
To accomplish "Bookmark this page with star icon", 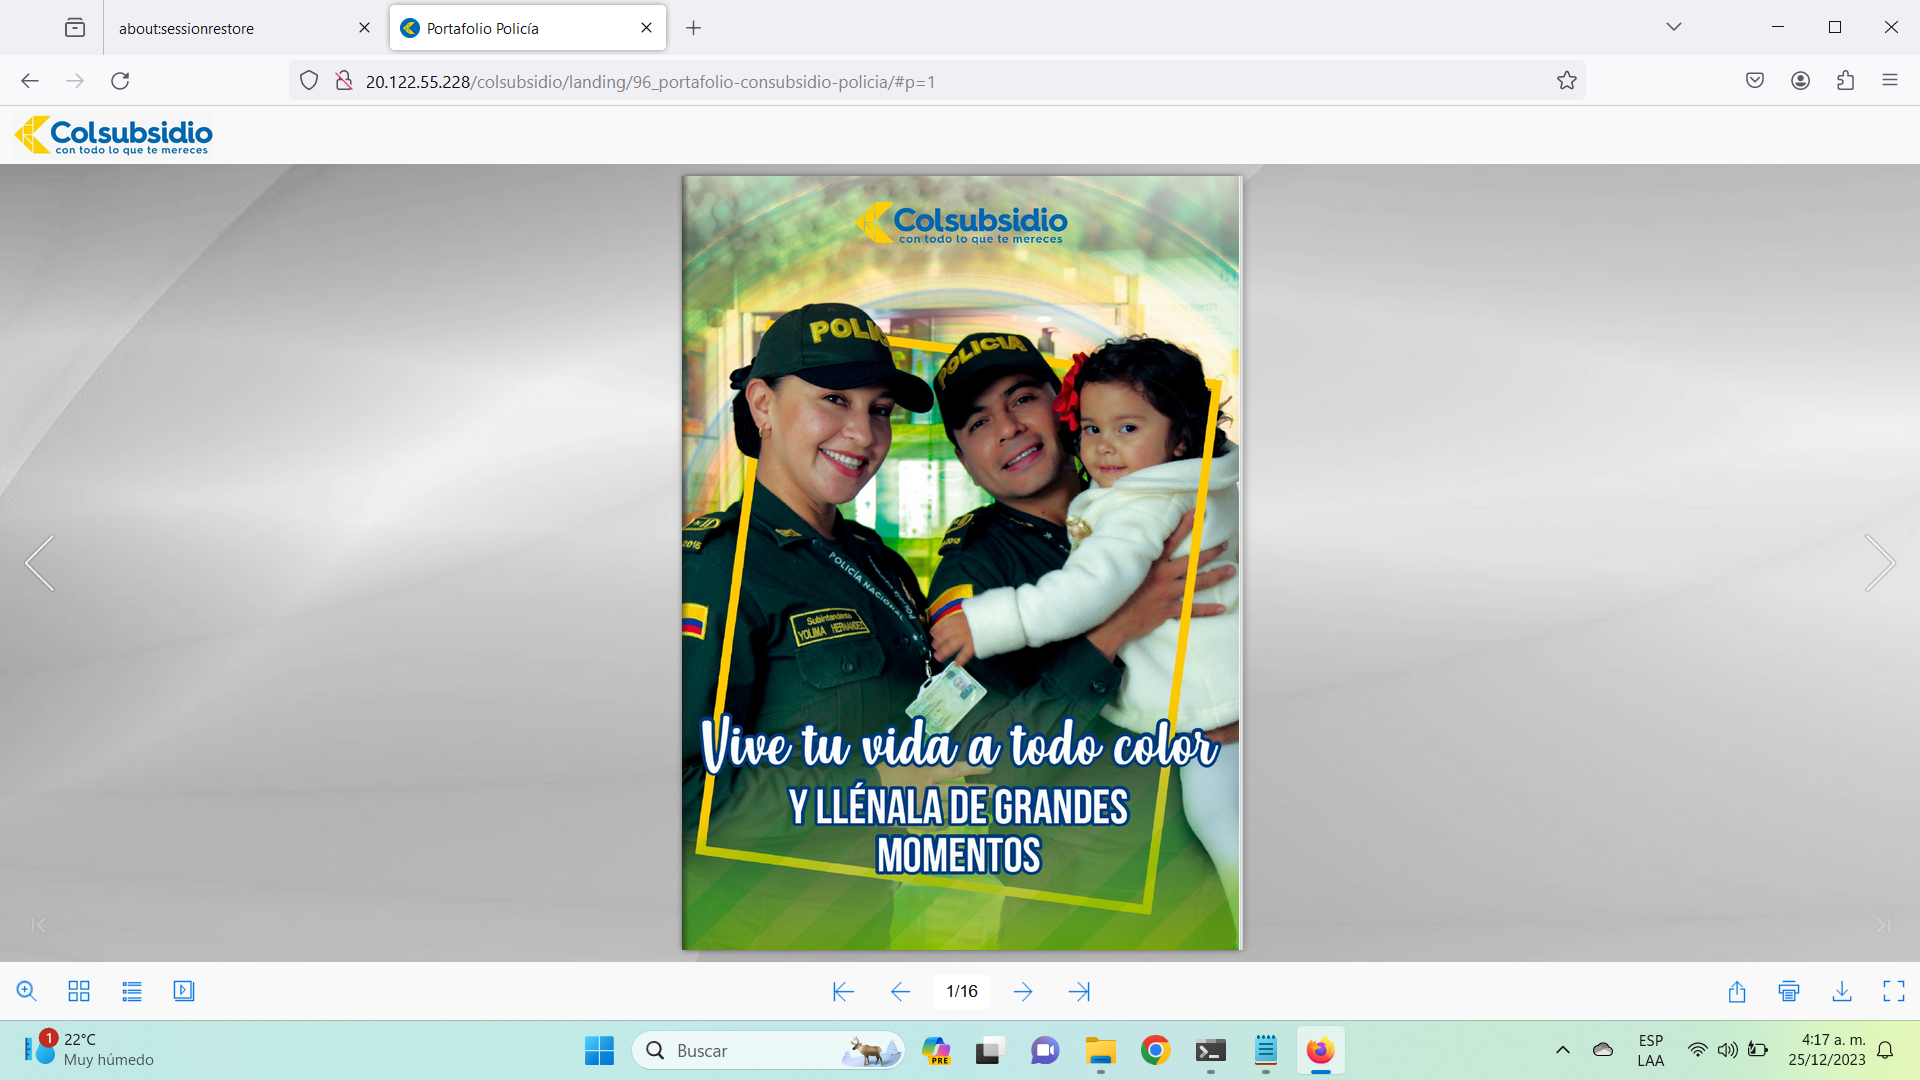I will [1567, 81].
